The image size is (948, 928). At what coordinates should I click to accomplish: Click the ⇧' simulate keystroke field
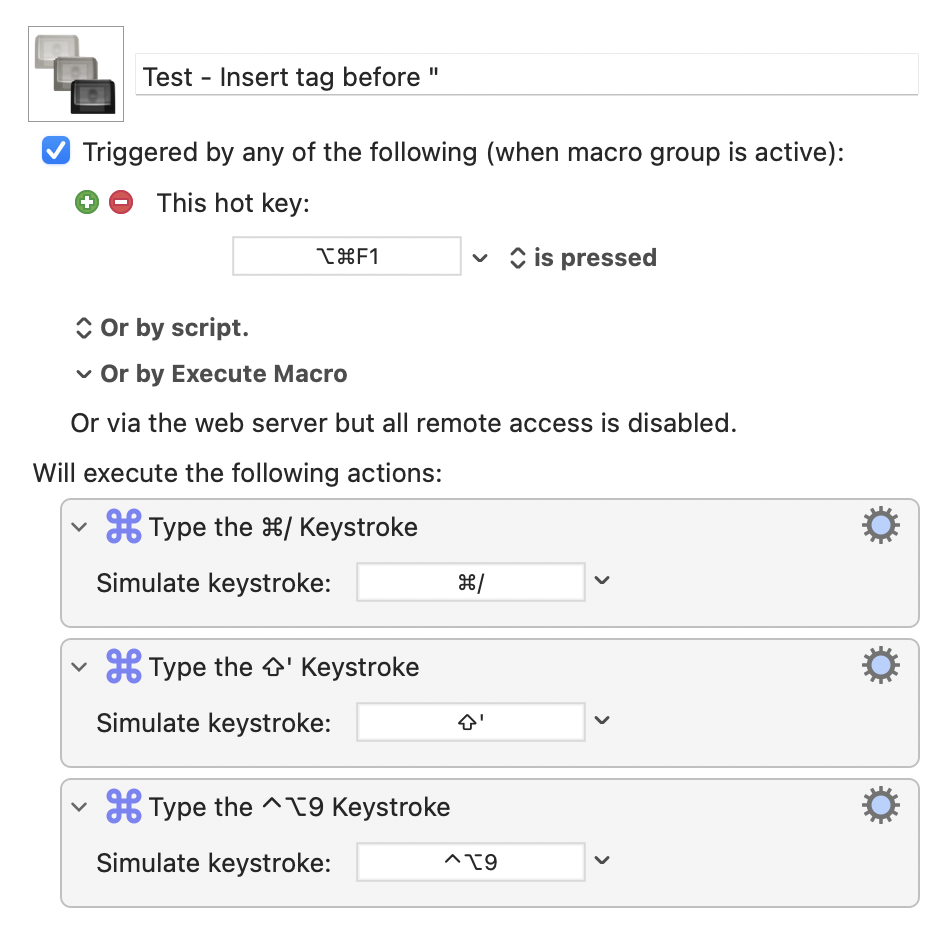[471, 722]
